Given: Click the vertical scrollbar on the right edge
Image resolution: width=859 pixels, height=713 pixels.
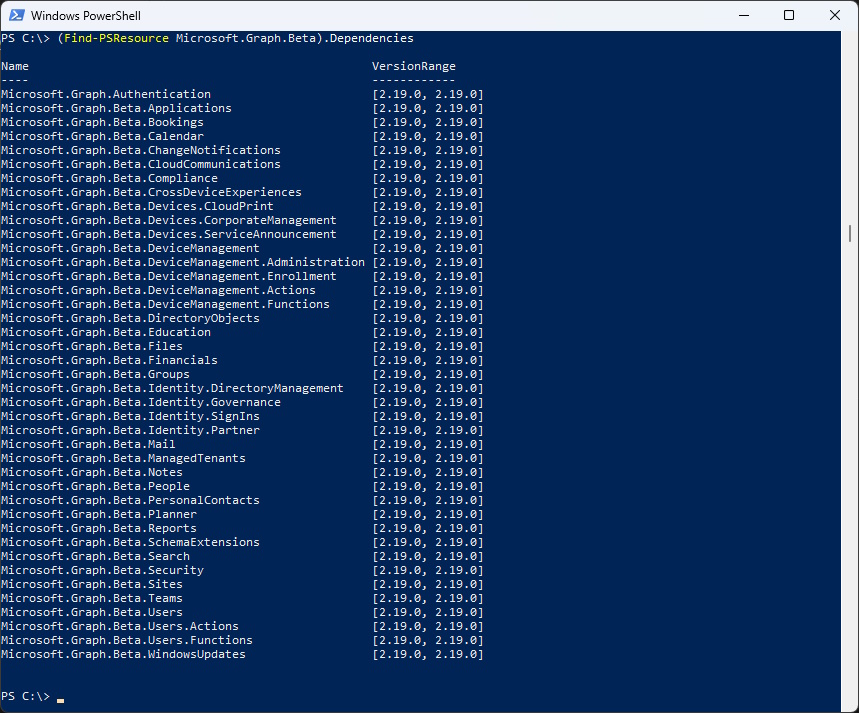Looking at the screenshot, I should [851, 233].
